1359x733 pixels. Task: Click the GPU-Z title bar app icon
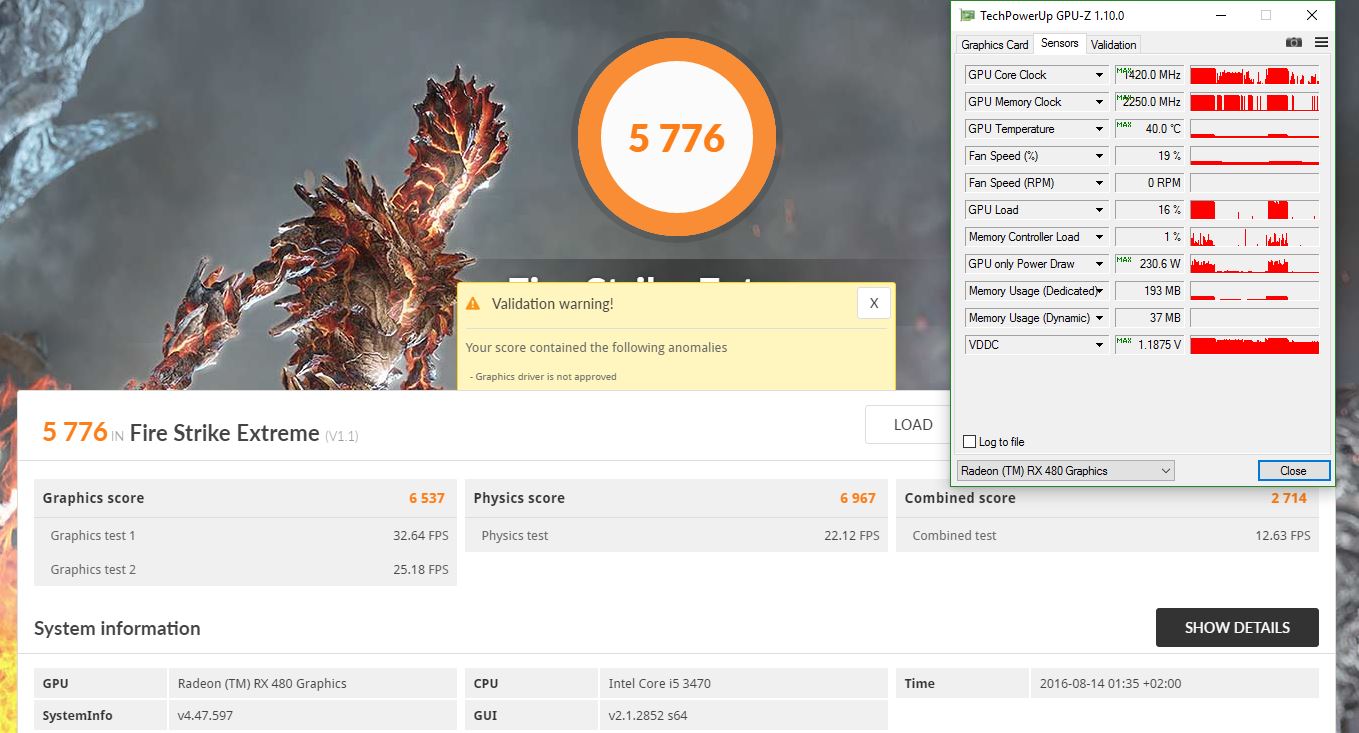[966, 15]
